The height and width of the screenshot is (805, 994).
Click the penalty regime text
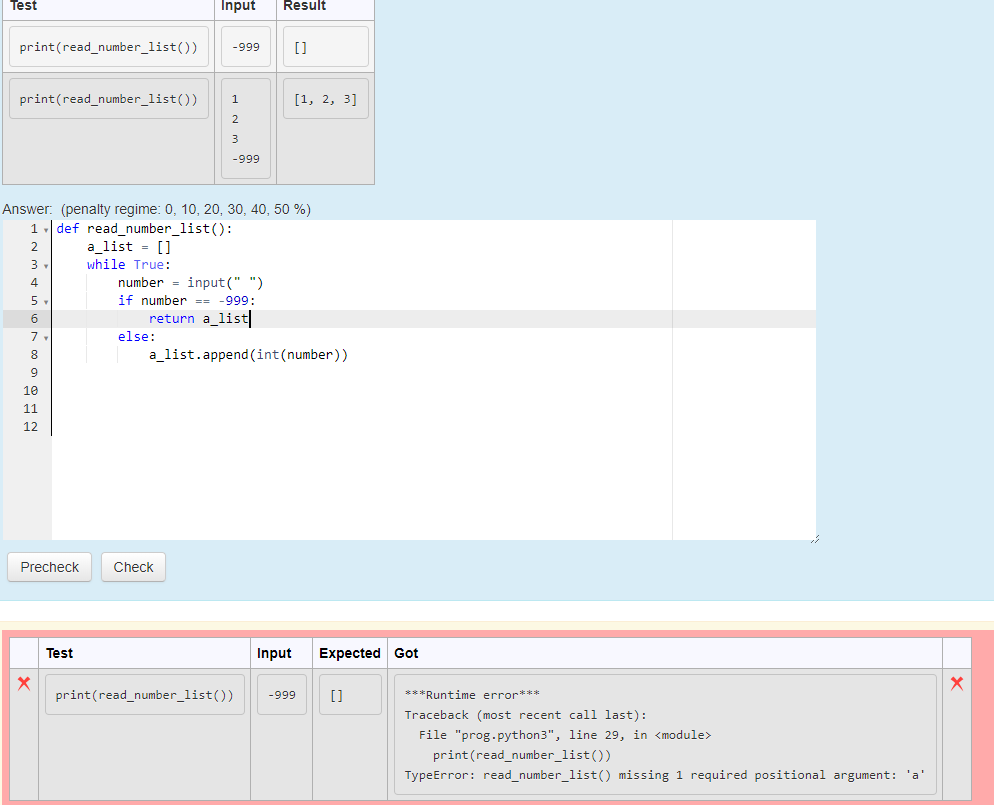click(186, 209)
